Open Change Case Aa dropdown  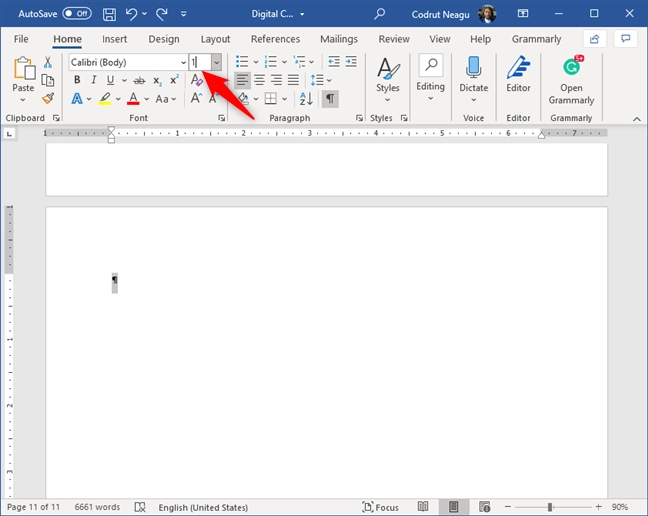[166, 99]
